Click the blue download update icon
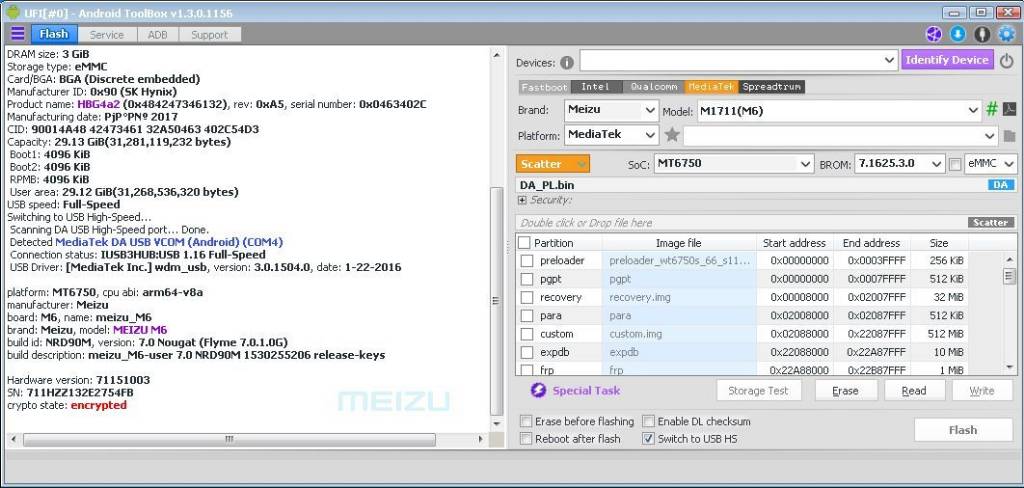The width and height of the screenshot is (1024, 488). [958, 34]
